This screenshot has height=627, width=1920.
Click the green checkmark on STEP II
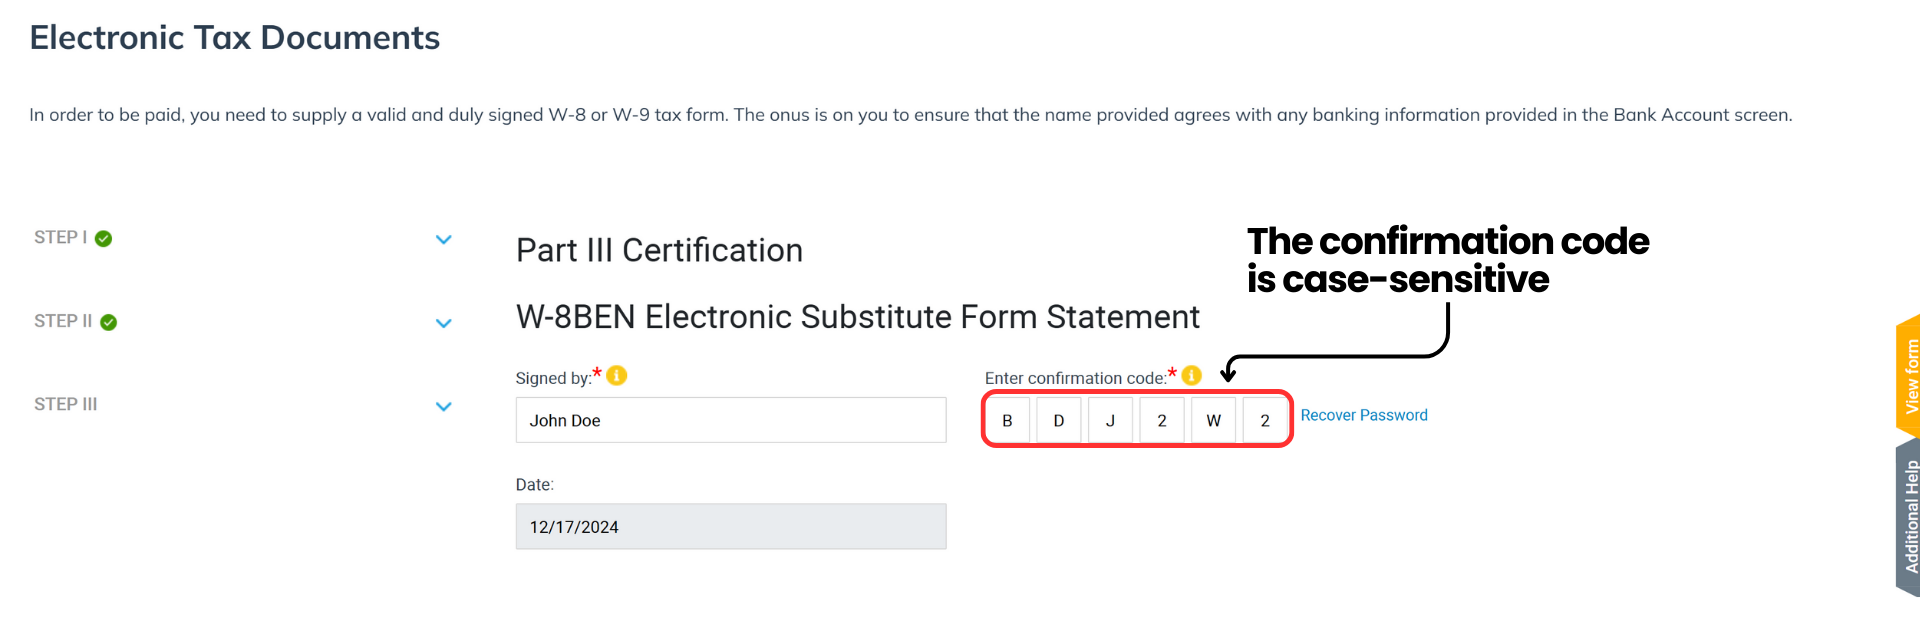coord(110,321)
